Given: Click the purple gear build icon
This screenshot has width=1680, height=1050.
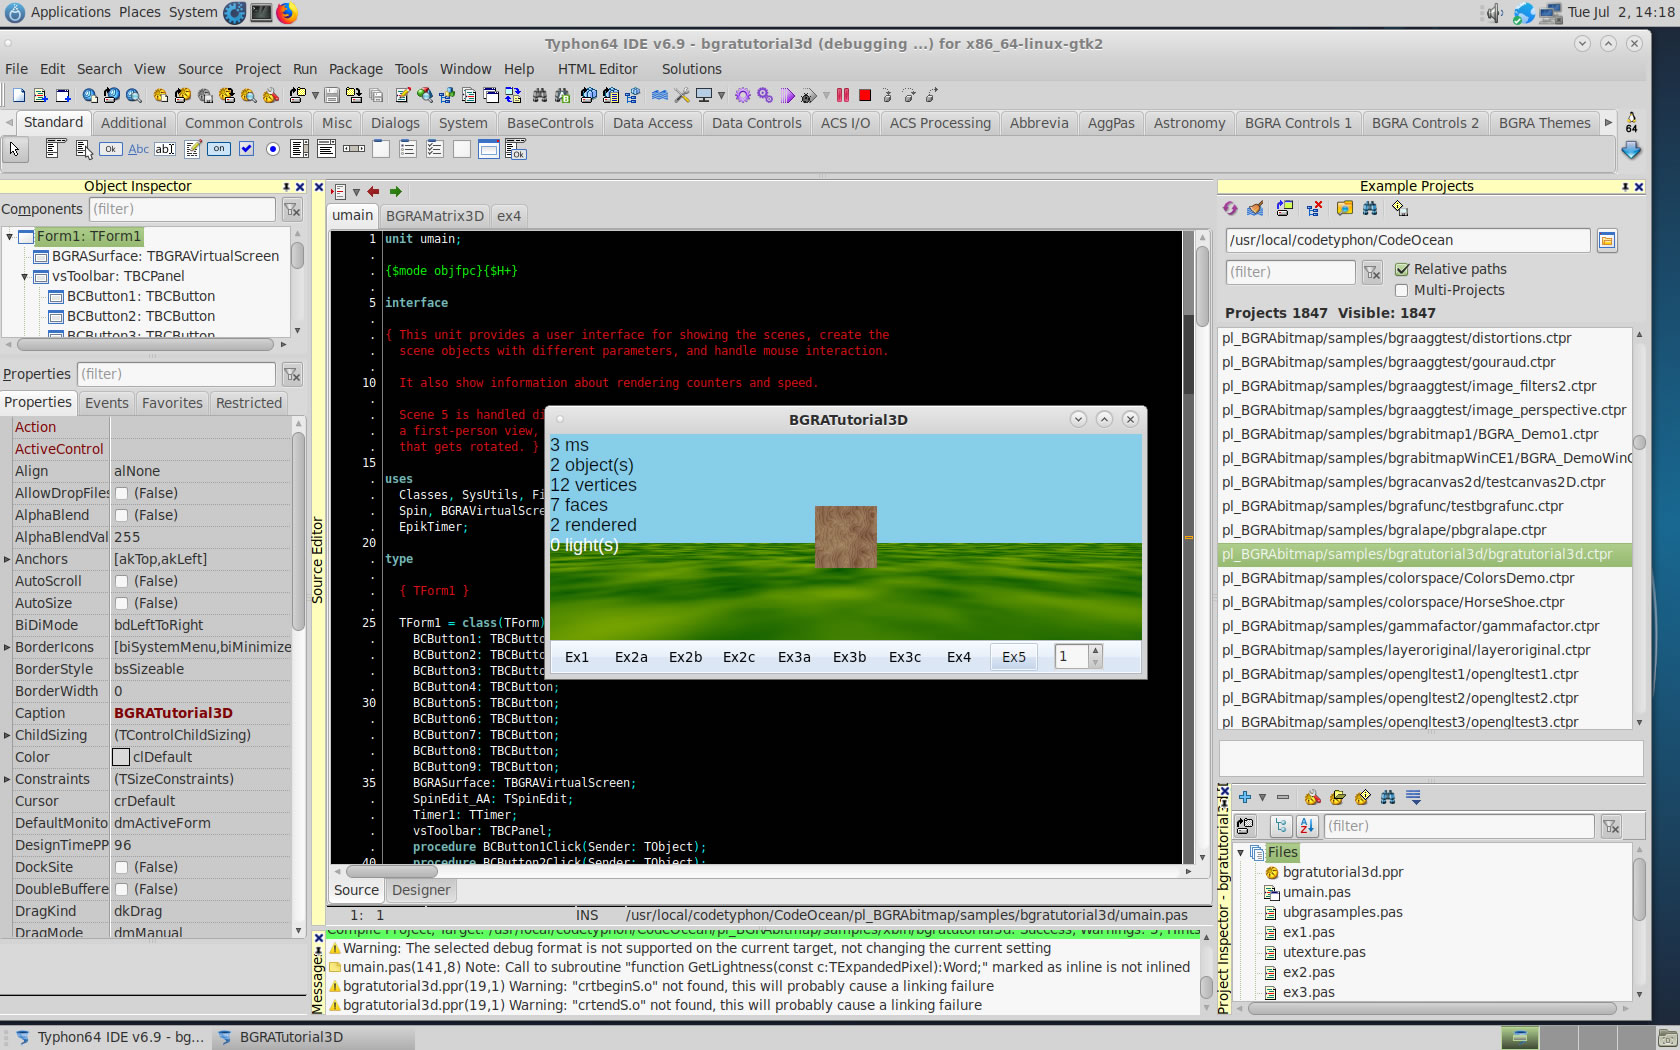Looking at the screenshot, I should (x=742, y=95).
